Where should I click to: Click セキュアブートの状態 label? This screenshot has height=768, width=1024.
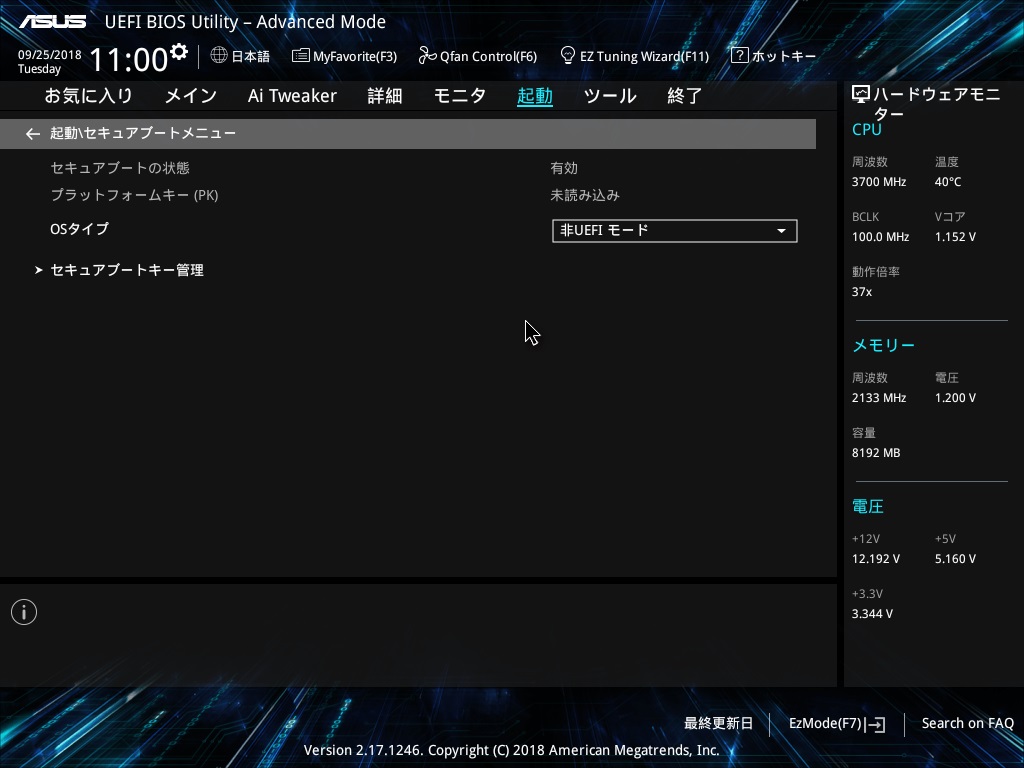[120, 168]
